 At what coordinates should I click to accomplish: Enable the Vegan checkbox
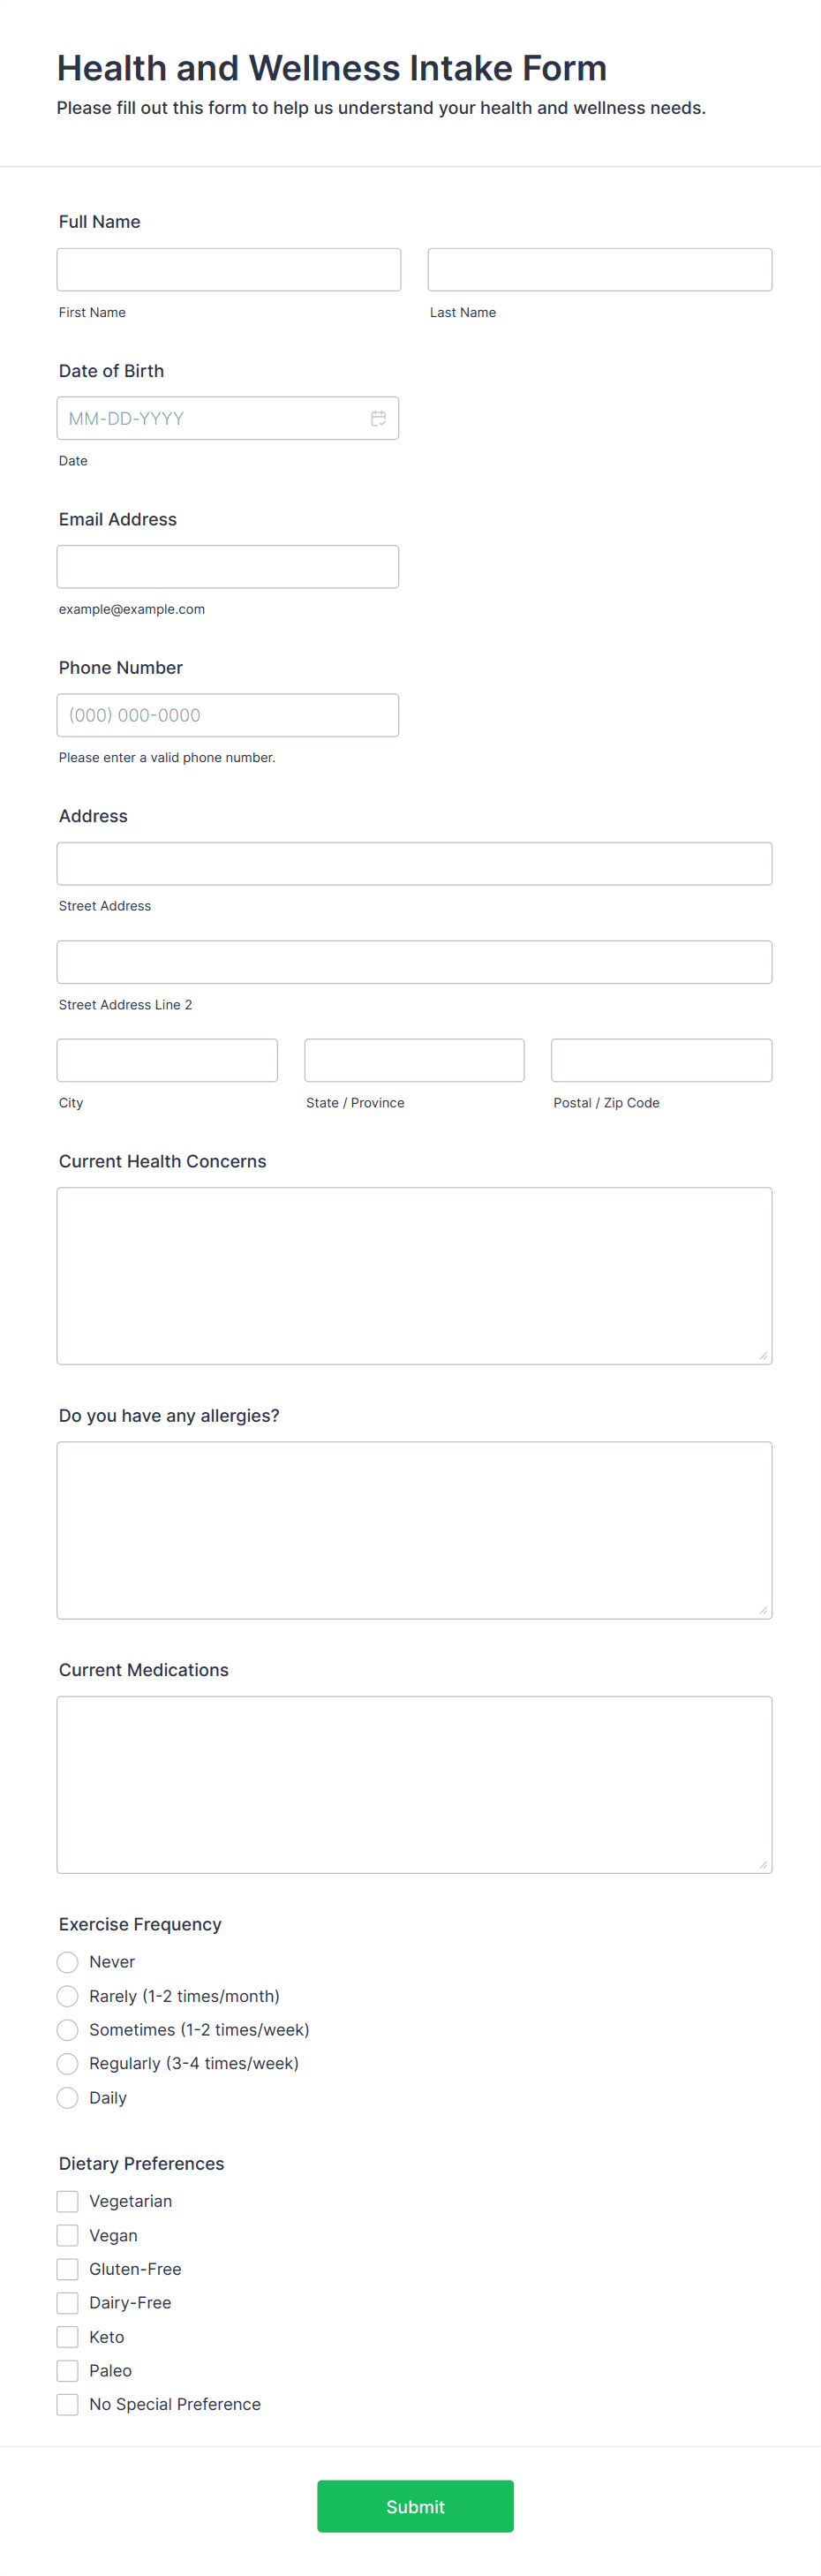[x=67, y=2234]
